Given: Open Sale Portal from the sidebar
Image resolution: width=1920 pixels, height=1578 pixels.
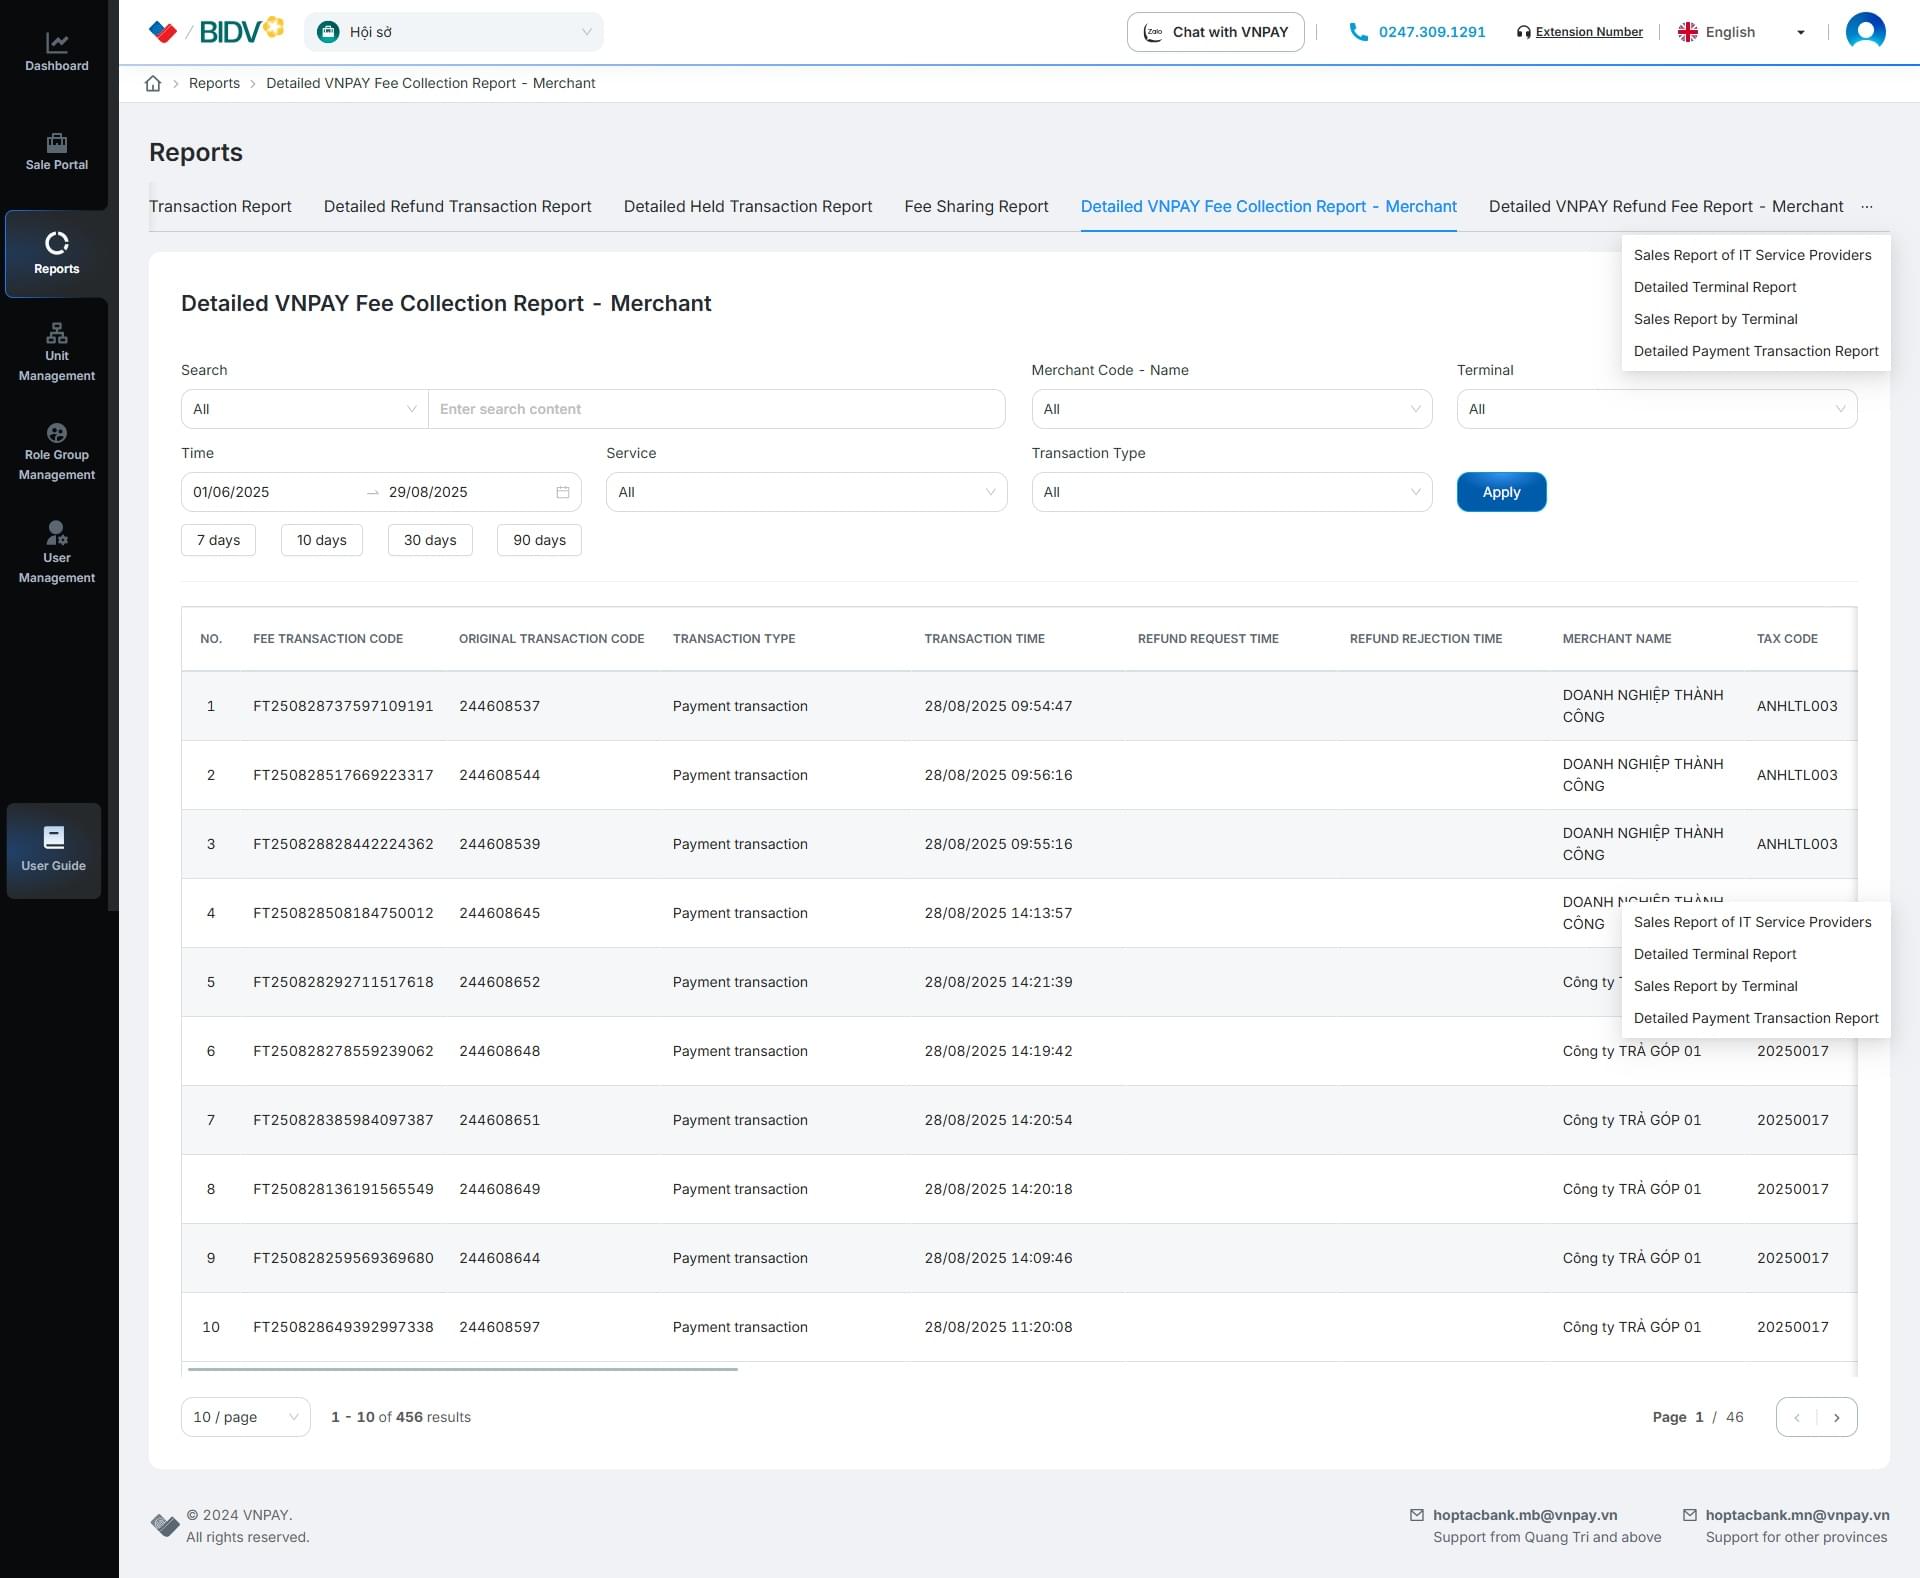Looking at the screenshot, I should point(56,152).
